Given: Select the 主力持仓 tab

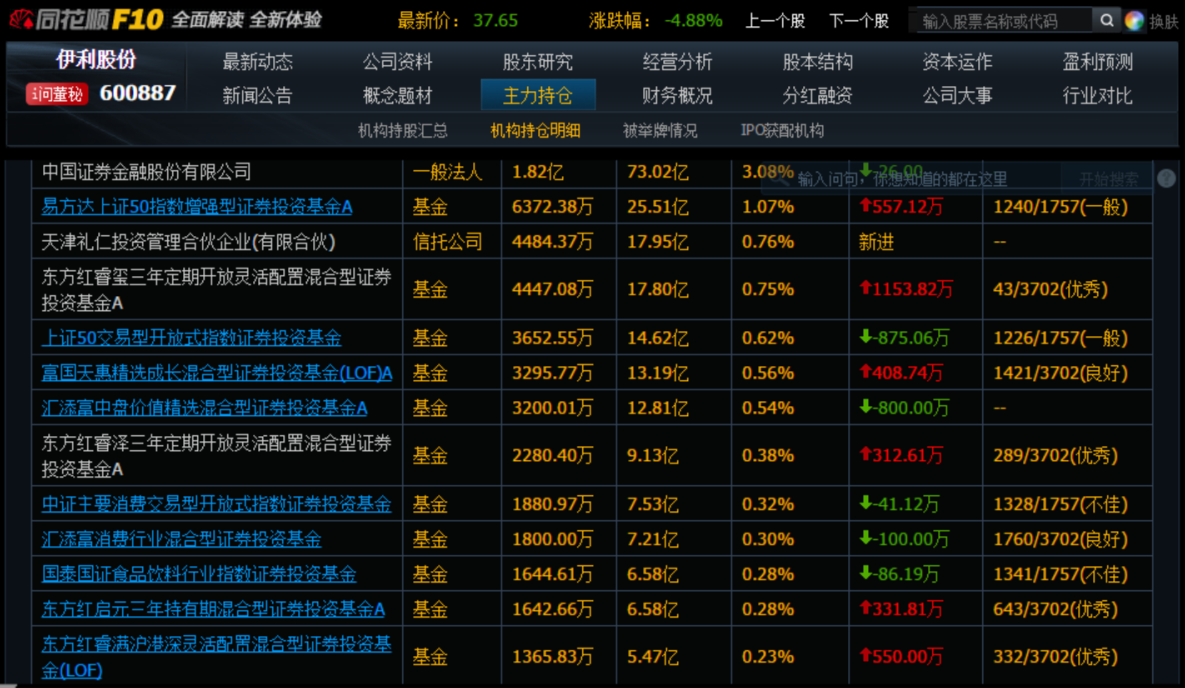Looking at the screenshot, I should (538, 95).
